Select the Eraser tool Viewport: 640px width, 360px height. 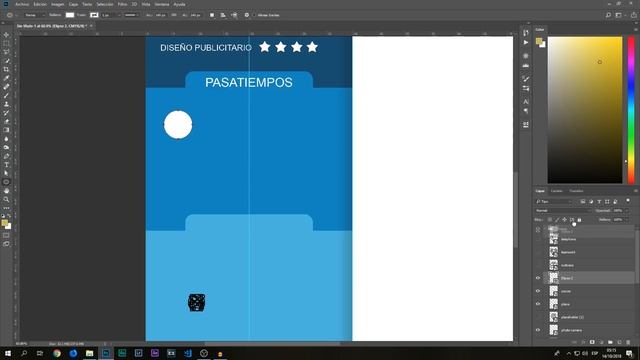[x=6, y=121]
